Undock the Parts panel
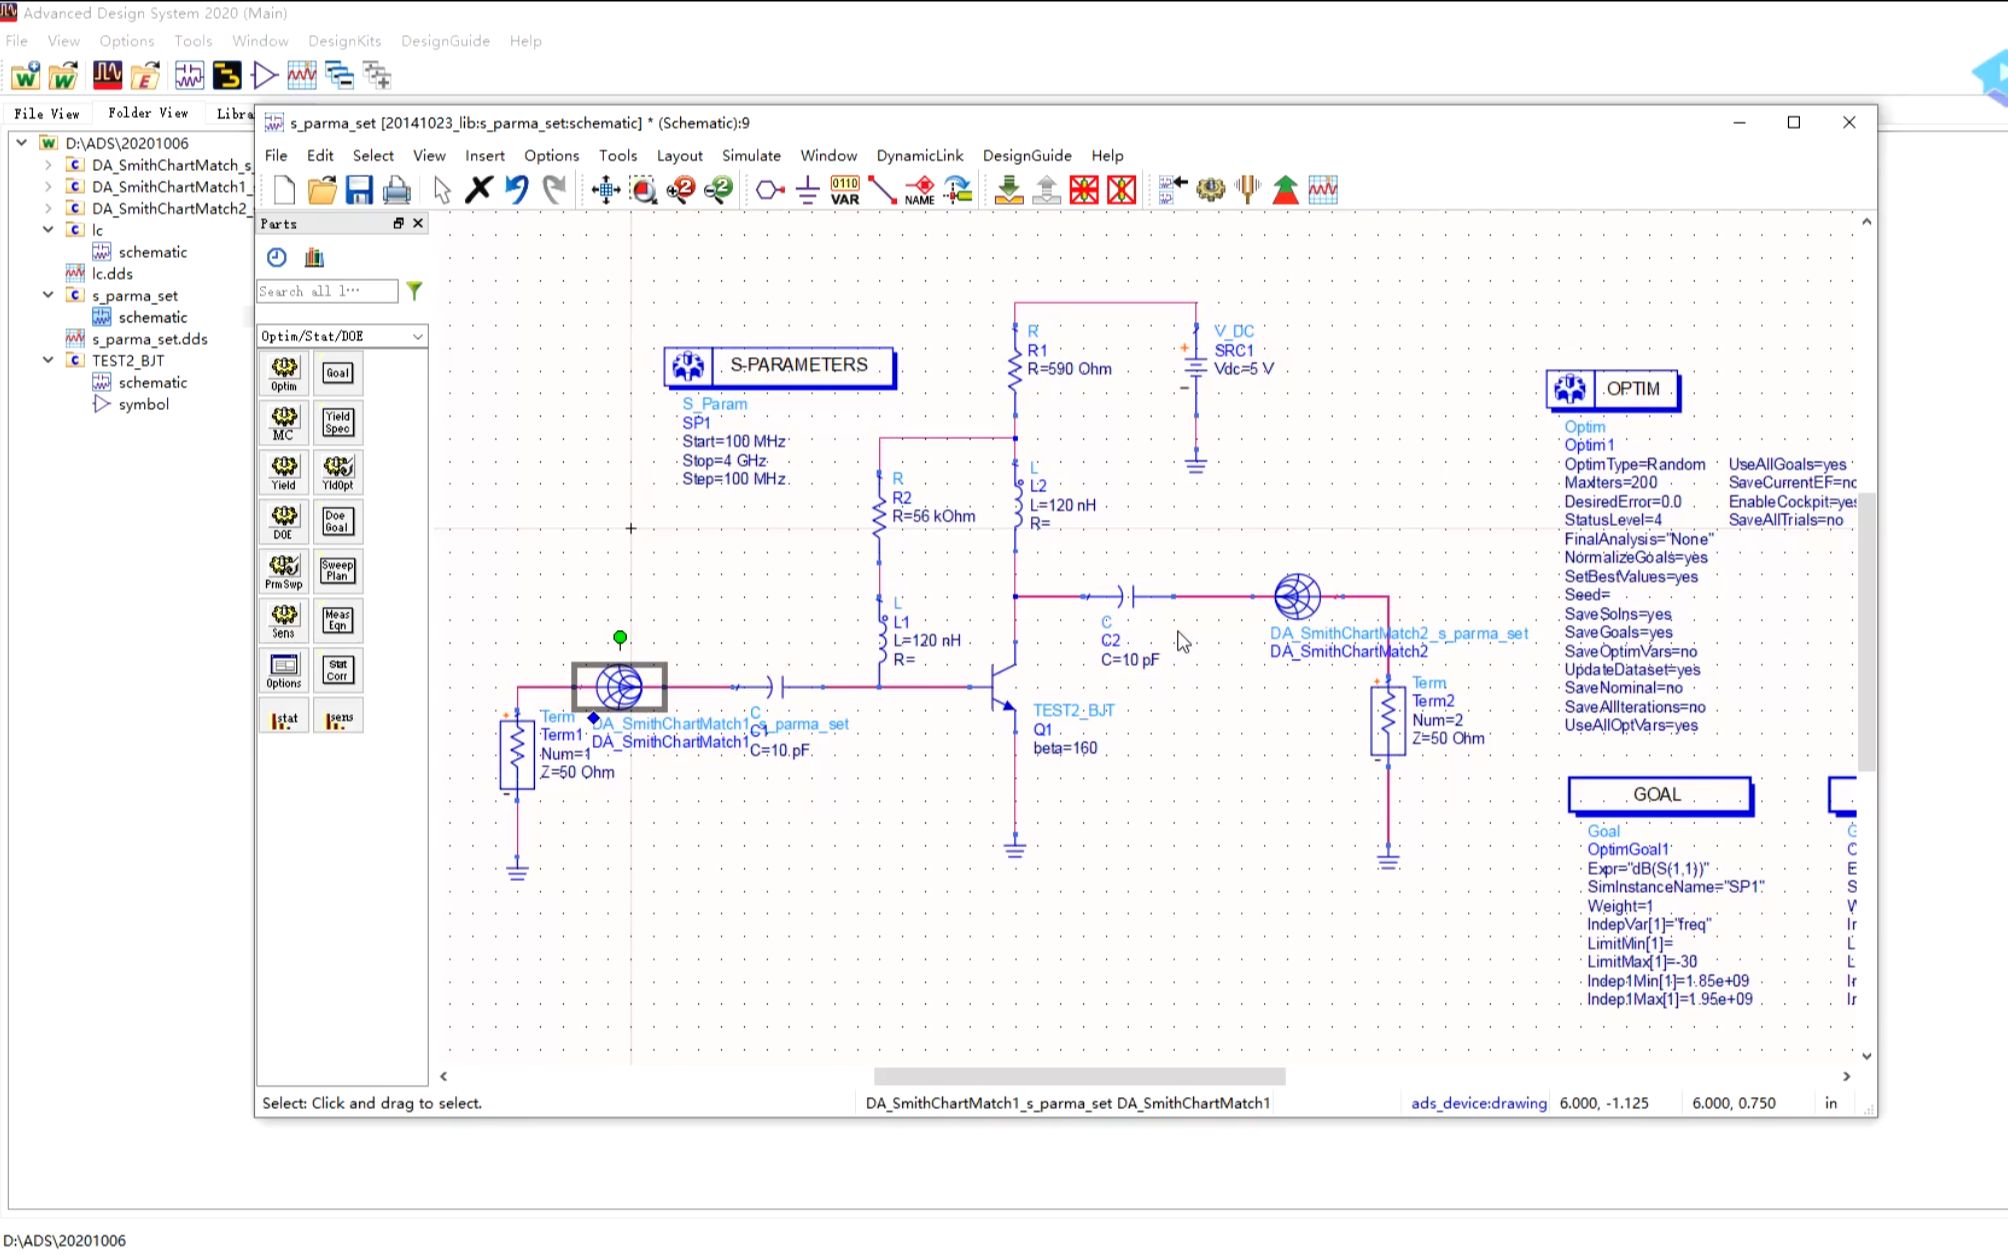 coord(398,224)
